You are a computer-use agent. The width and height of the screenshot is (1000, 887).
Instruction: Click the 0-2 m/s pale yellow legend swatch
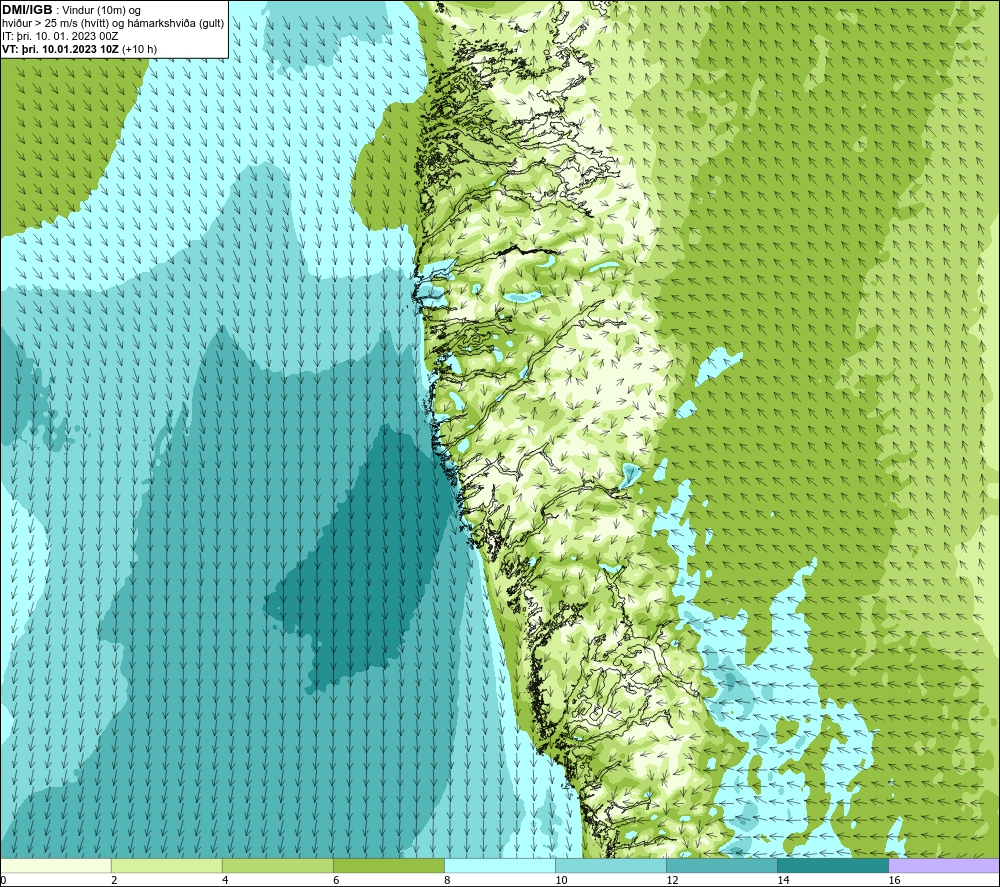[x=56, y=866]
